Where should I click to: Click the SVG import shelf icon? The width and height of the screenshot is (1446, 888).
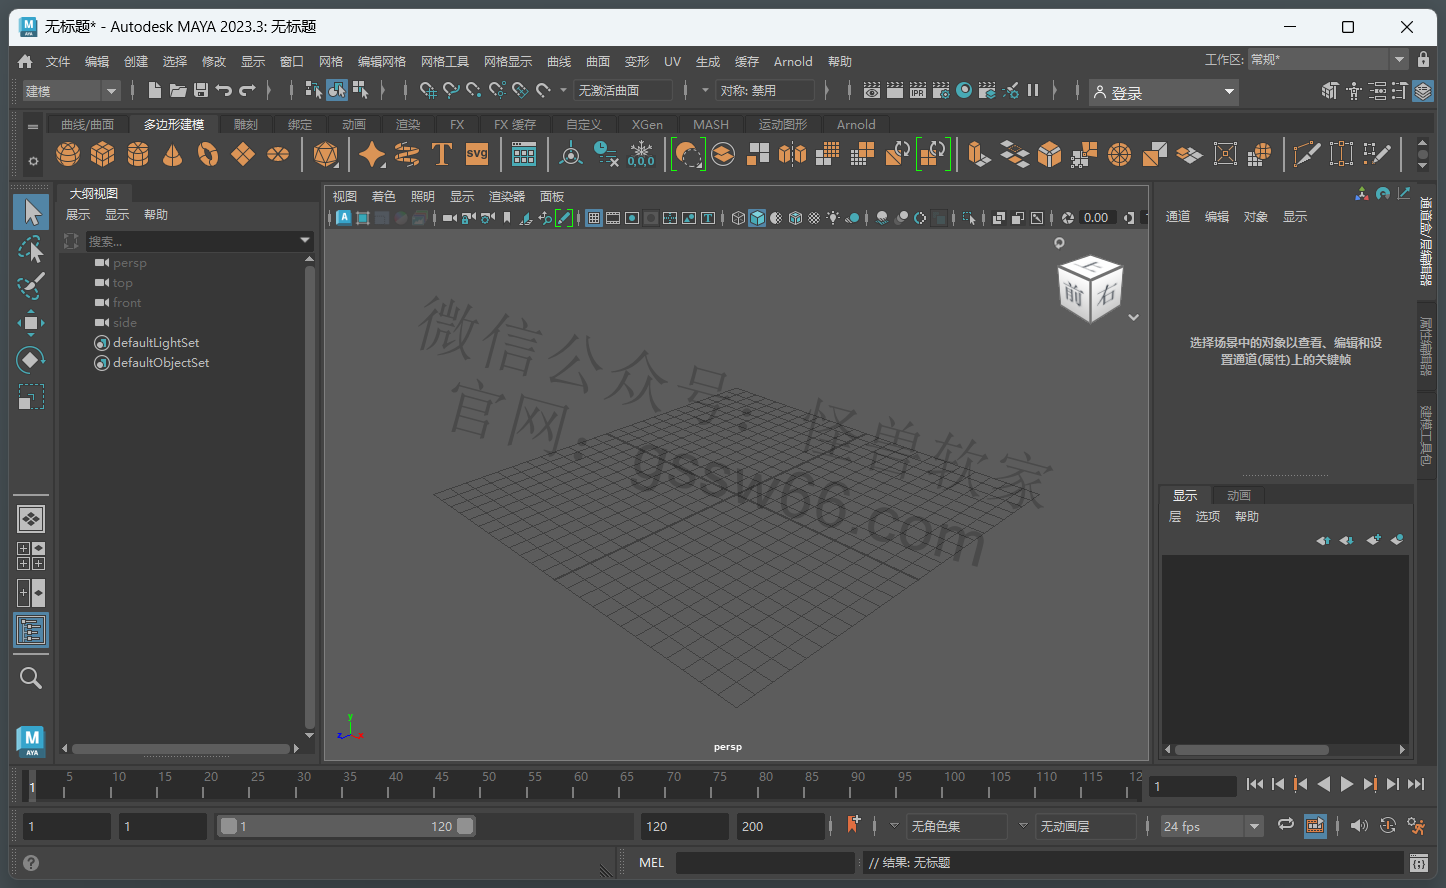click(477, 154)
